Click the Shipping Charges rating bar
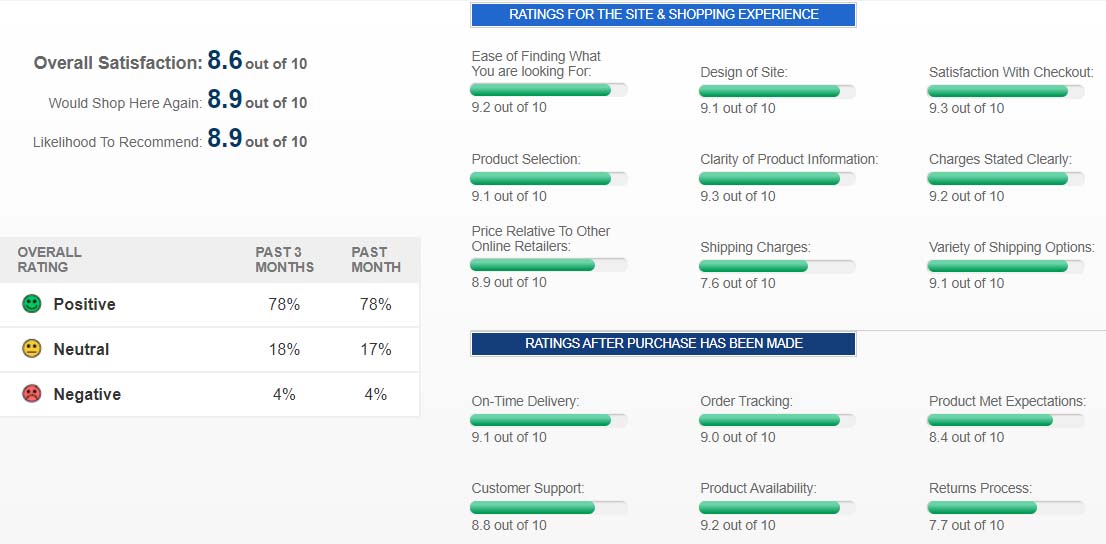 tap(777, 266)
